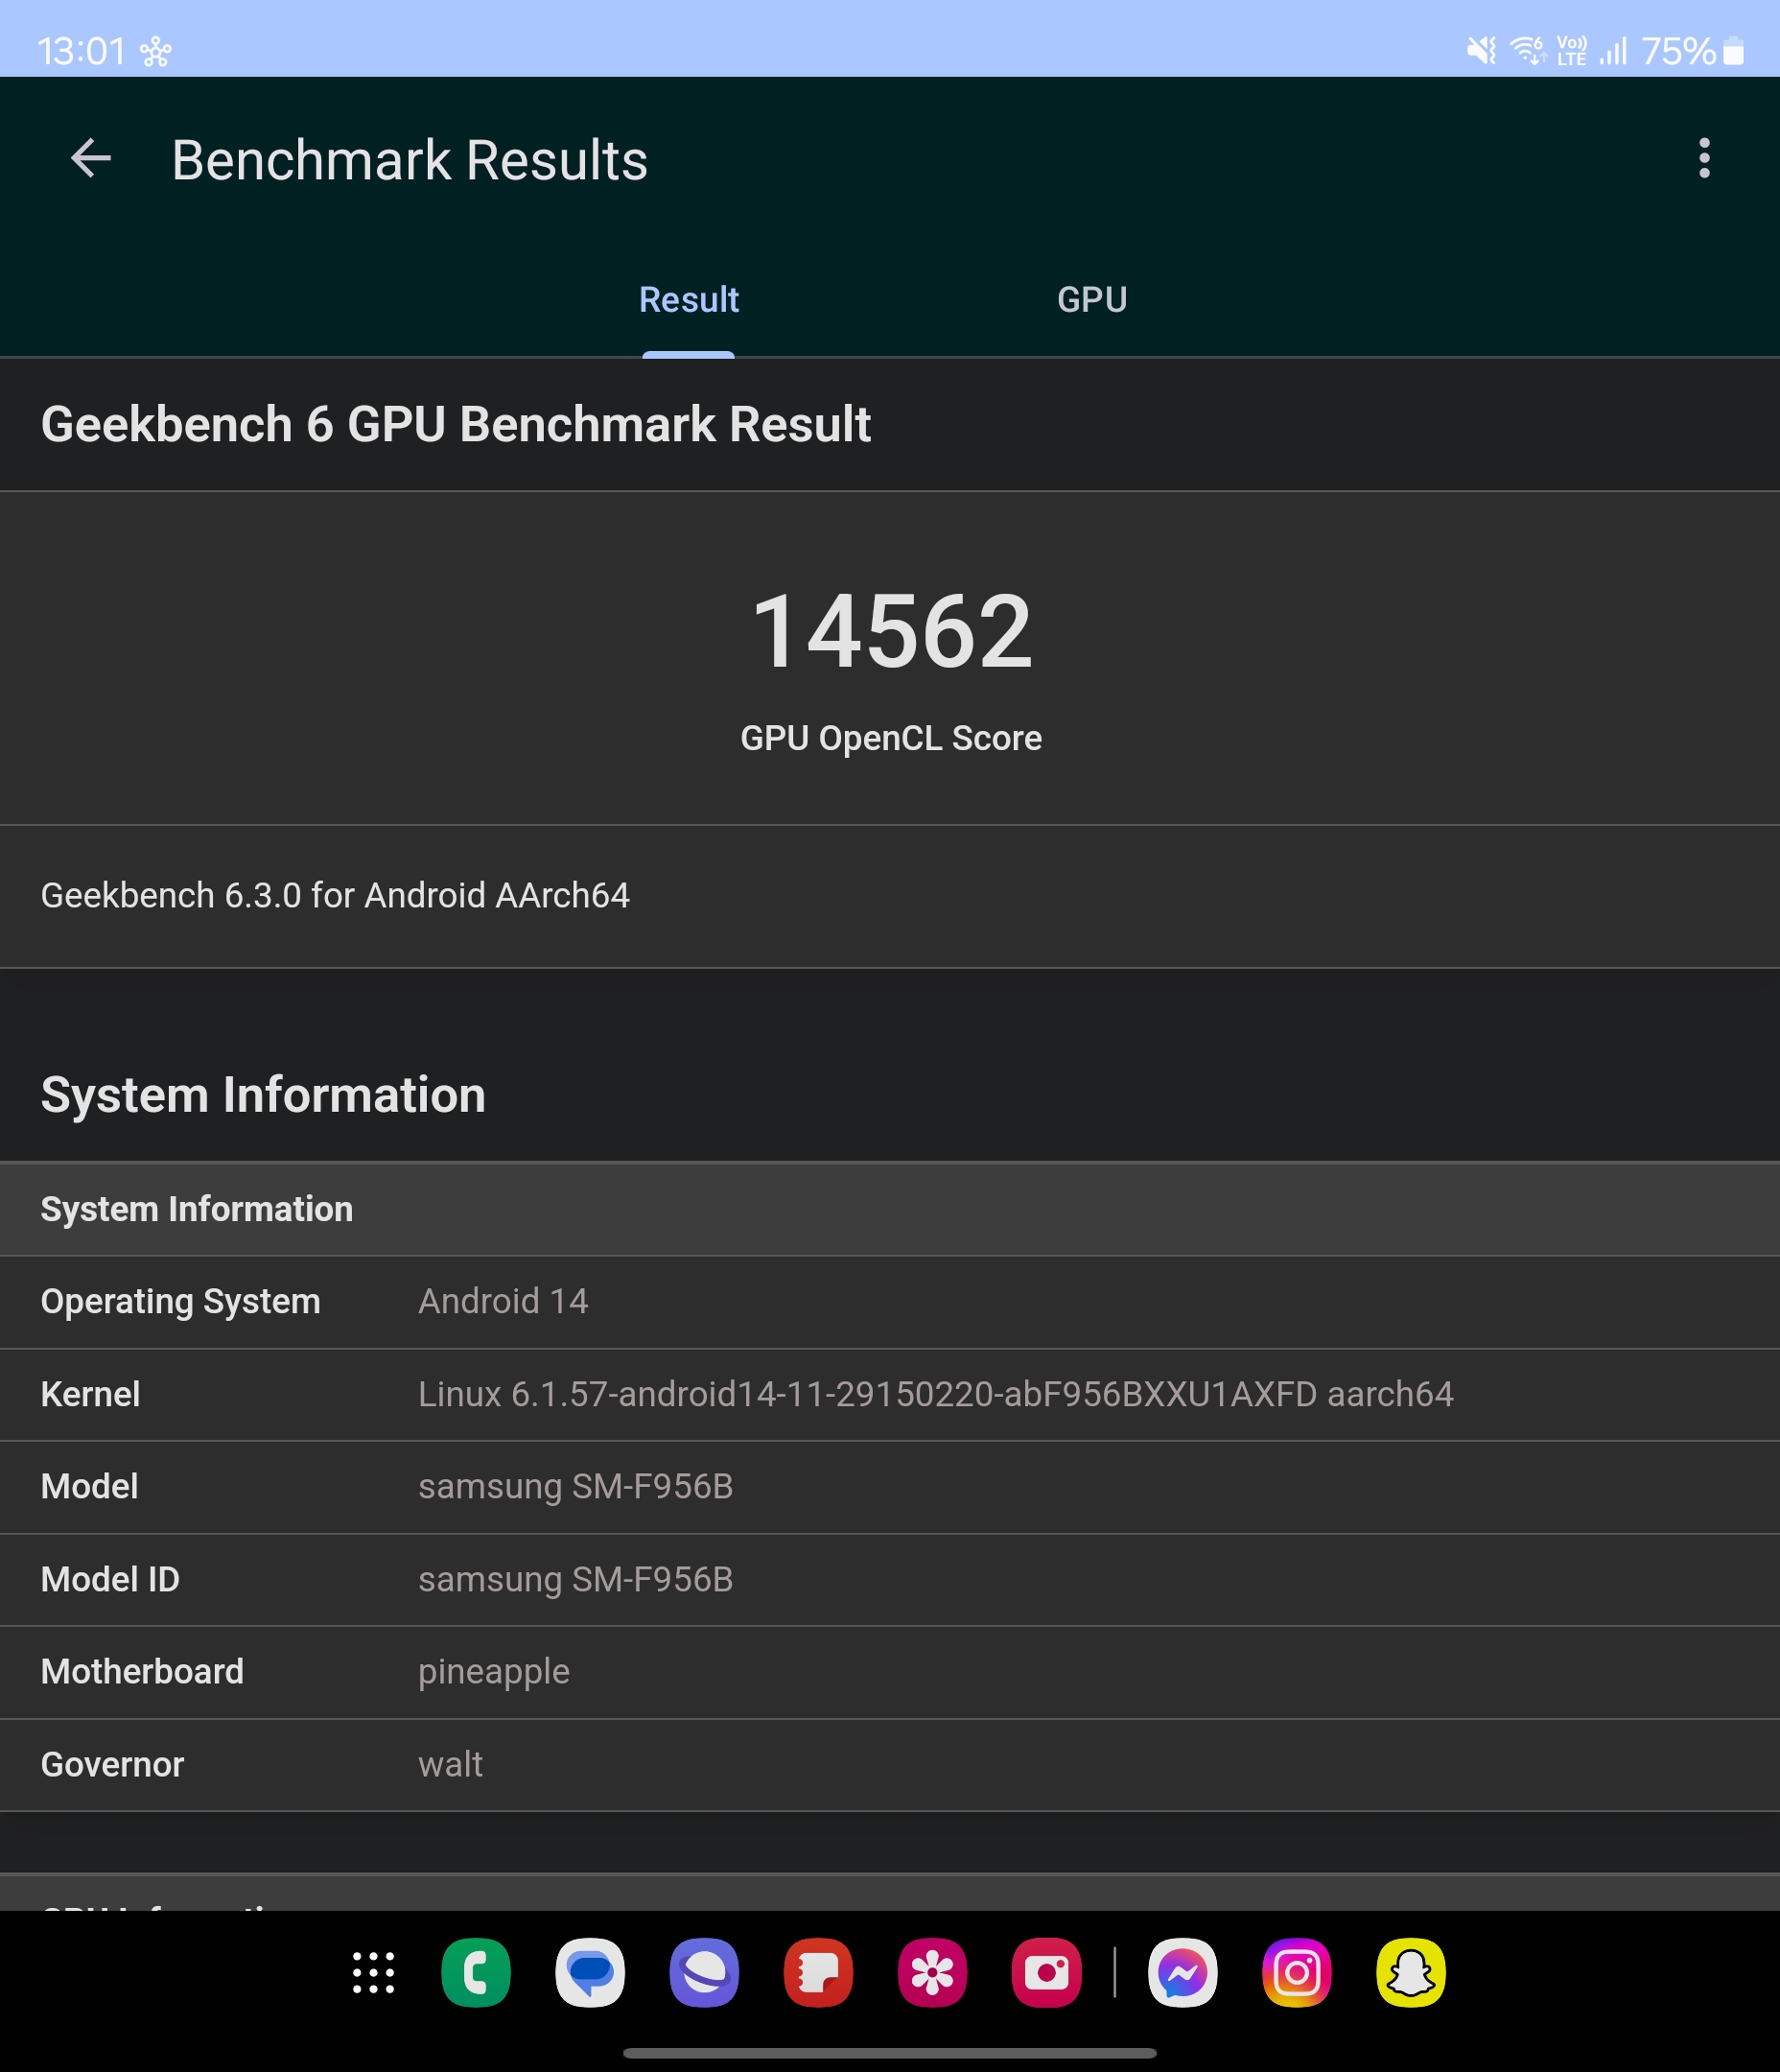Viewport: 1780px width, 2072px height.
Task: Tap the Geekbench 6.3.0 for Android AArch64 line
Action: (335, 895)
